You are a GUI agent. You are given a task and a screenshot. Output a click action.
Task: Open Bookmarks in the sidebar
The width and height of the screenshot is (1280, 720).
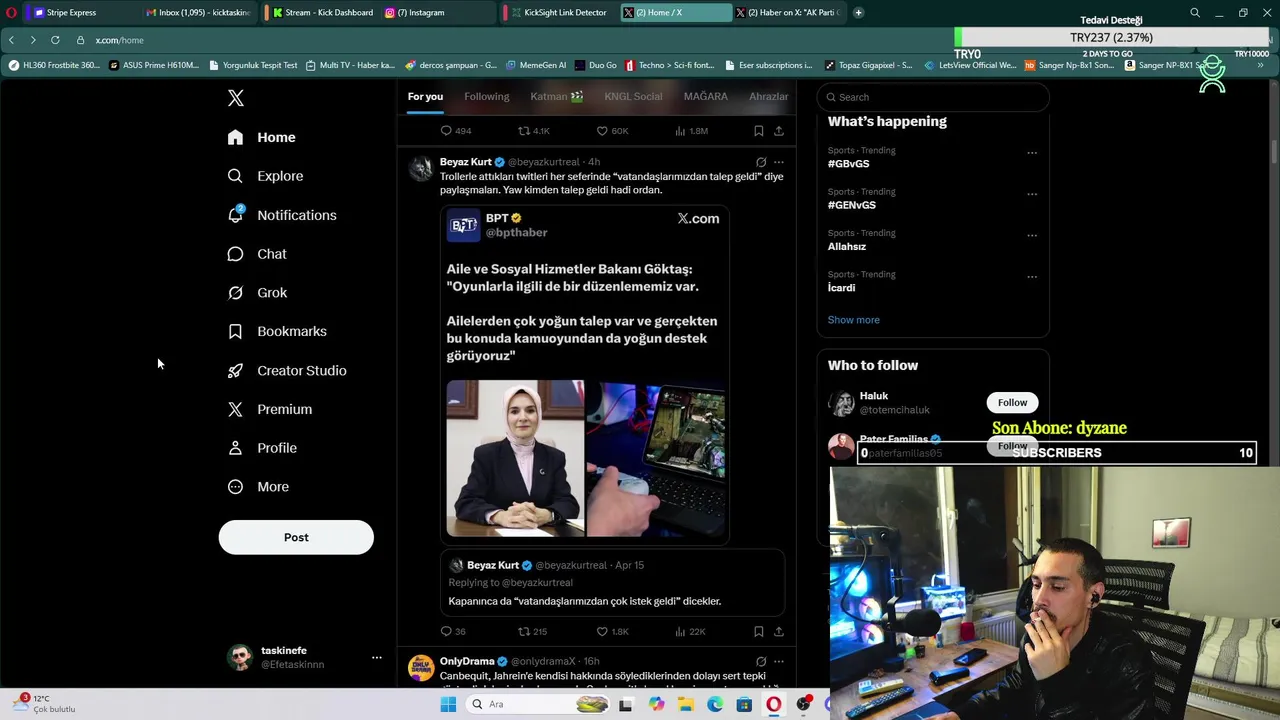tap(277, 331)
